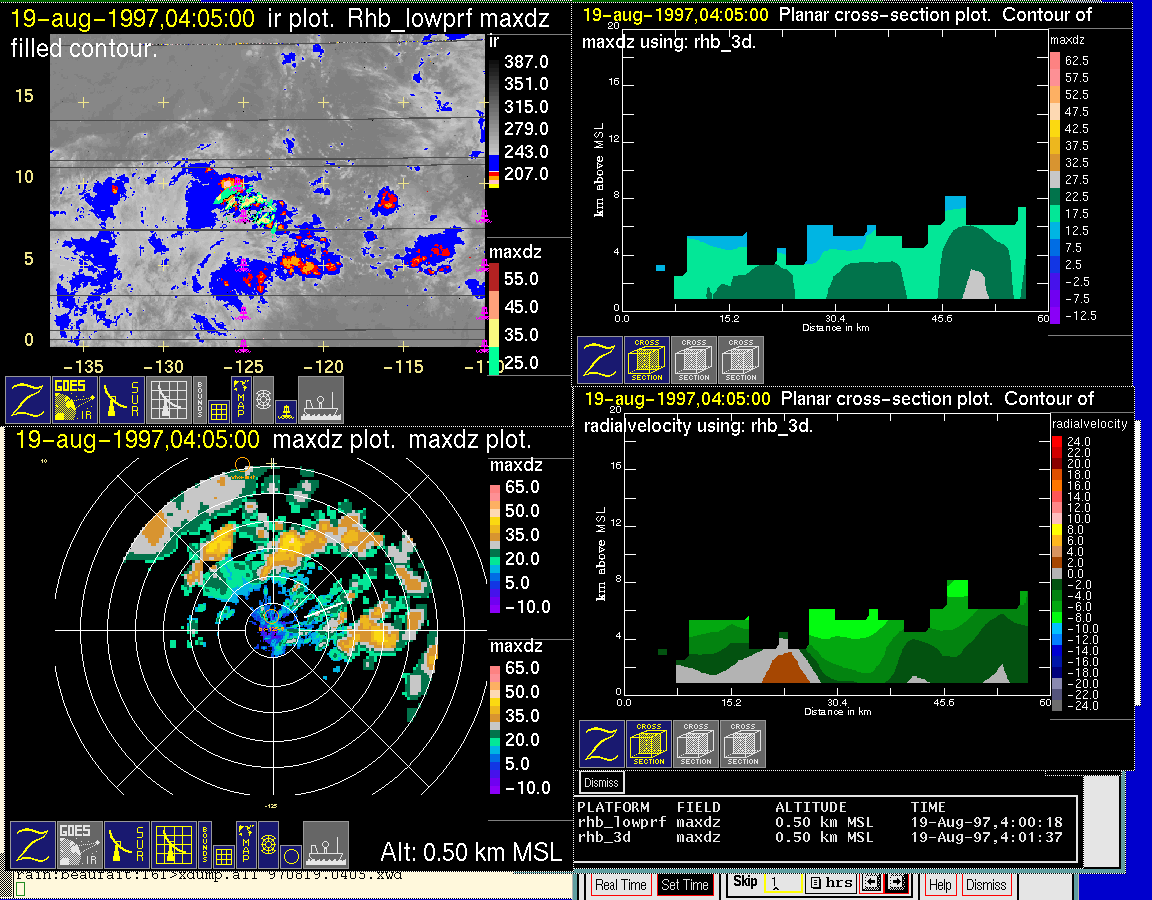Click second cross section icon under maxdz cross-section

tap(694, 360)
